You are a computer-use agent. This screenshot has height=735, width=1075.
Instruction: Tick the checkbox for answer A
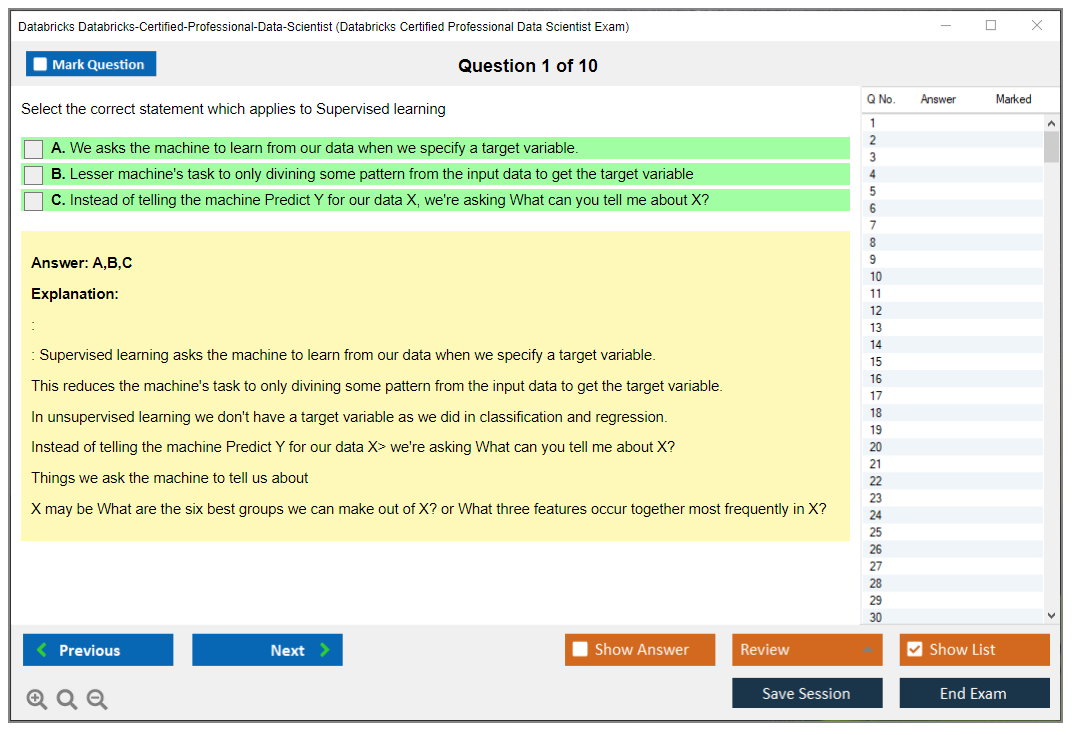coord(34,149)
